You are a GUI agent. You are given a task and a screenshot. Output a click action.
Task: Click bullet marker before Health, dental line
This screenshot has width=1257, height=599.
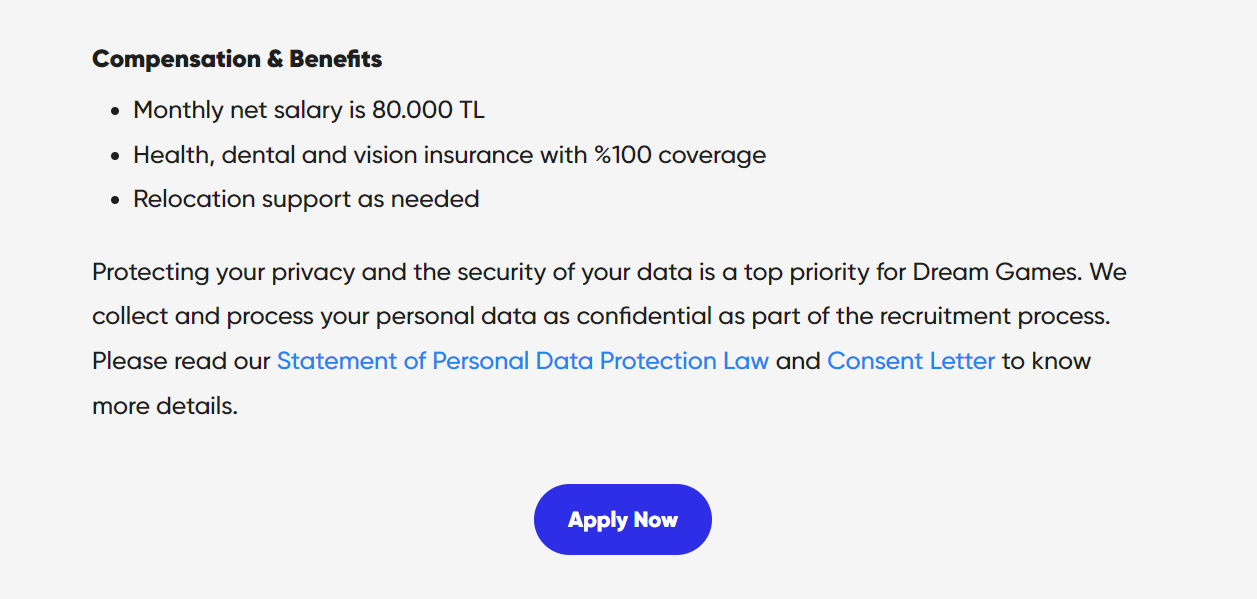(x=116, y=156)
